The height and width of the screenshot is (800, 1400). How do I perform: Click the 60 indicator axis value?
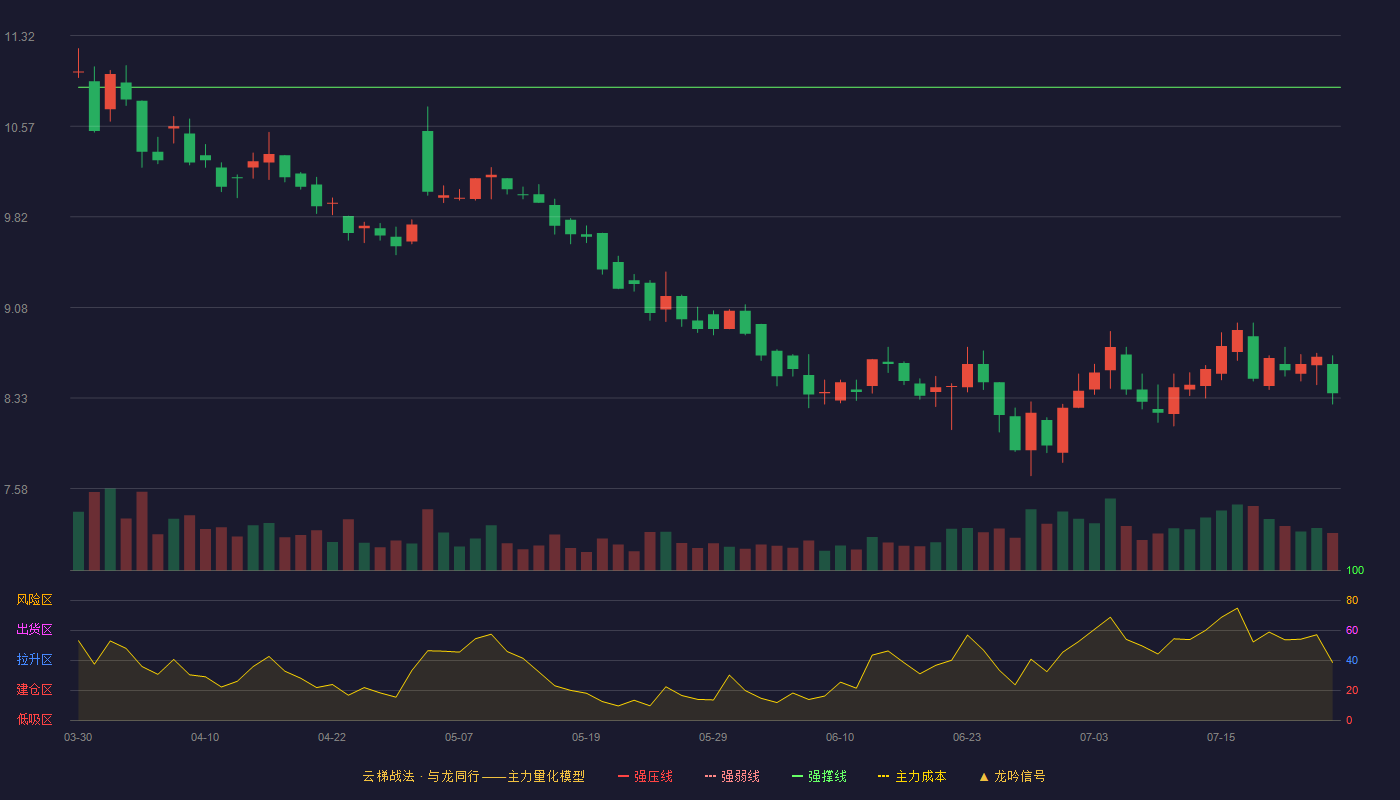[1352, 631]
